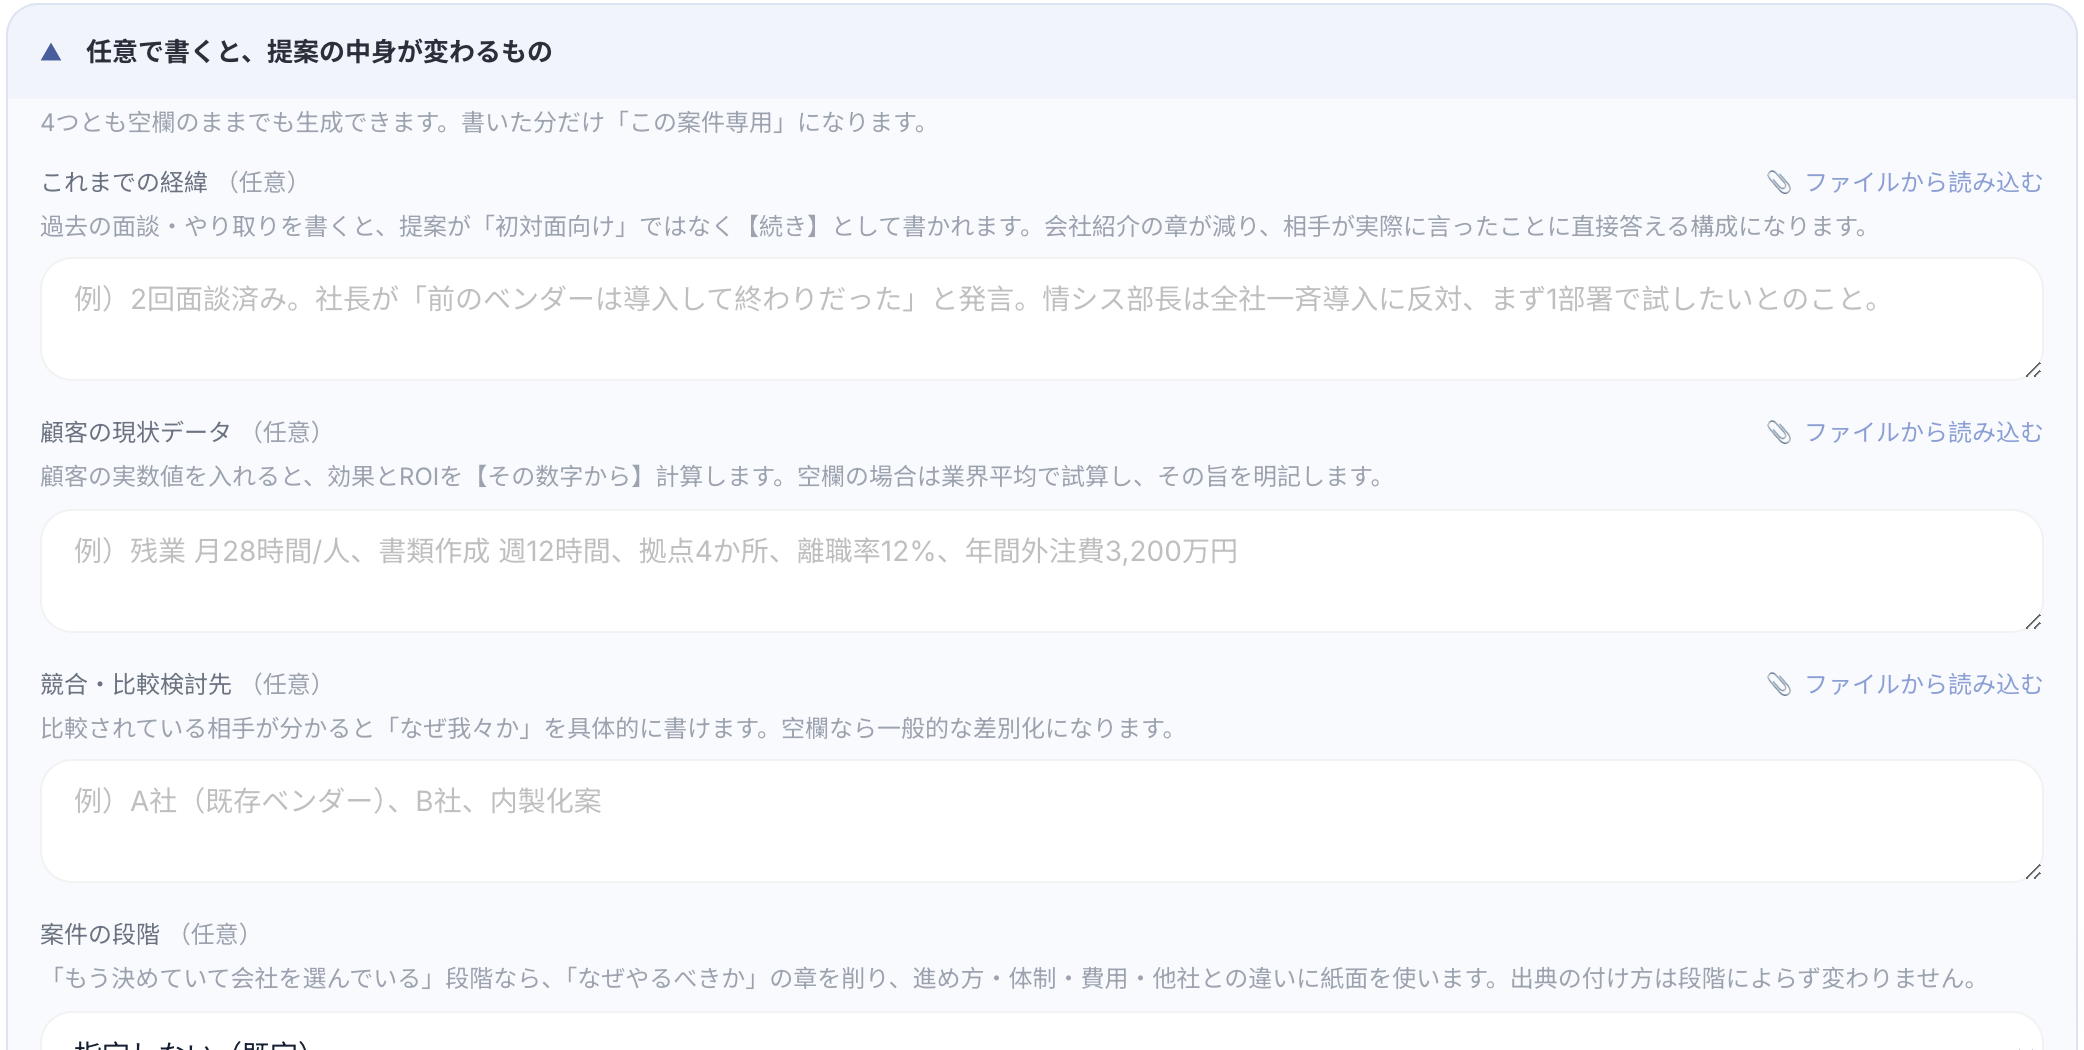The height and width of the screenshot is (1050, 2084).
Task: Click the hint starting 「もう決めていて会社を選んでいる」
Action: 1011,978
